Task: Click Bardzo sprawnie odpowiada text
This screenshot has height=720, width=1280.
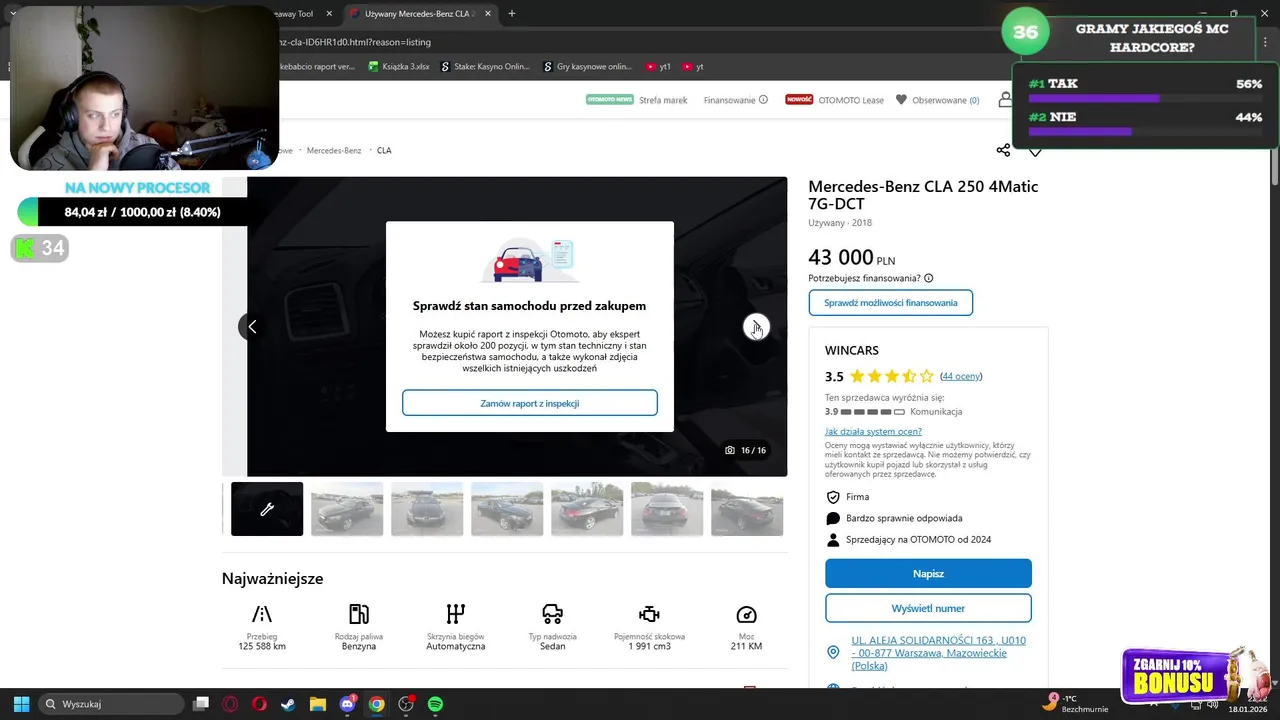Action: coord(904,518)
